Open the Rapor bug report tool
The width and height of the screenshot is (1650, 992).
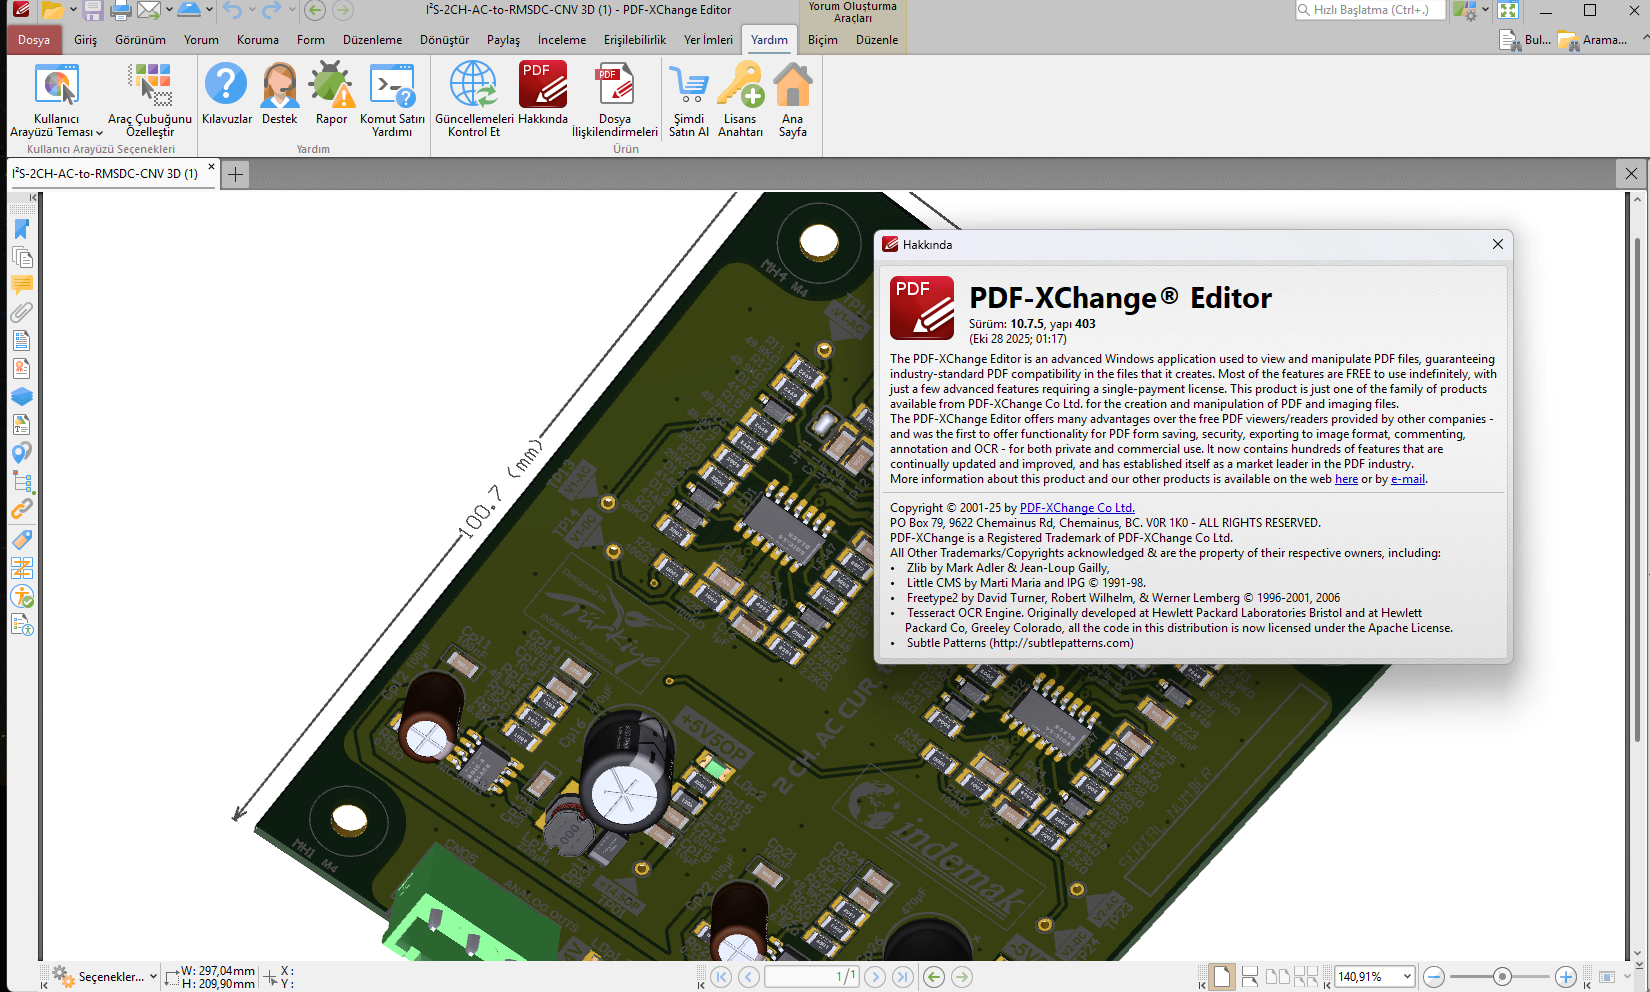point(331,85)
